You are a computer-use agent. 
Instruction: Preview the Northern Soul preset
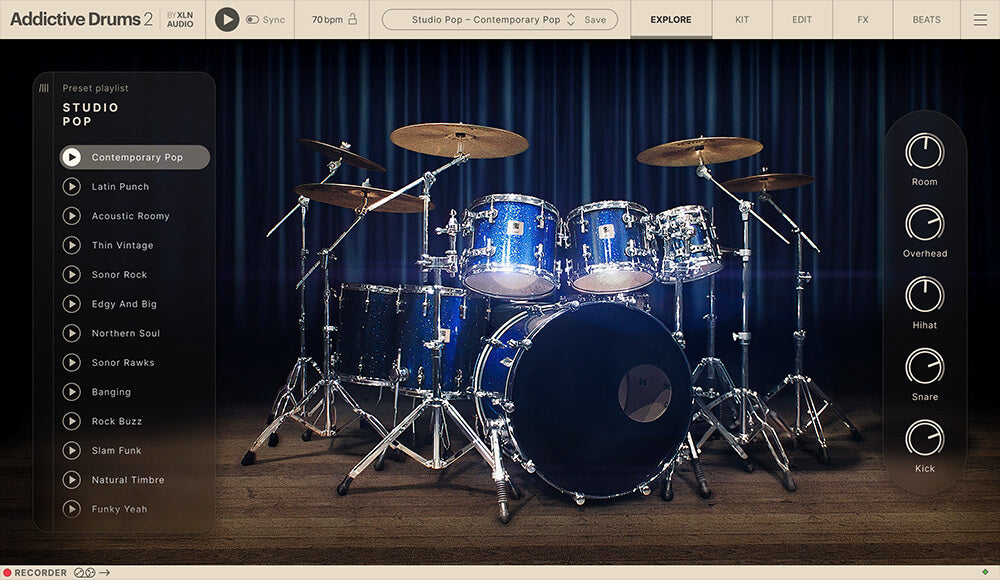(72, 333)
